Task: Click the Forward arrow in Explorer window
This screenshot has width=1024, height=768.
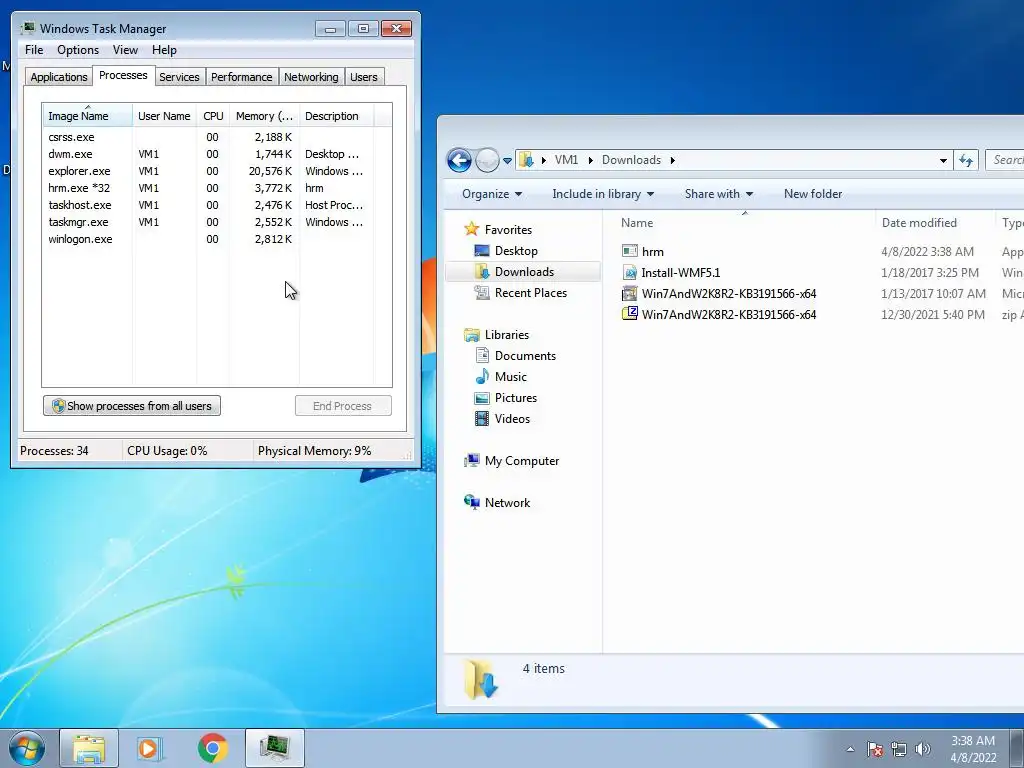Action: click(x=487, y=160)
